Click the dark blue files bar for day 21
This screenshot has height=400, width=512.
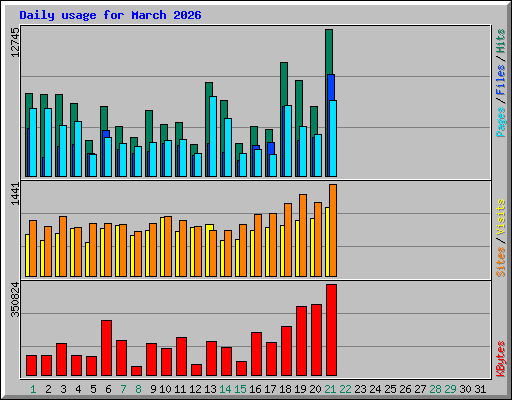point(331,87)
